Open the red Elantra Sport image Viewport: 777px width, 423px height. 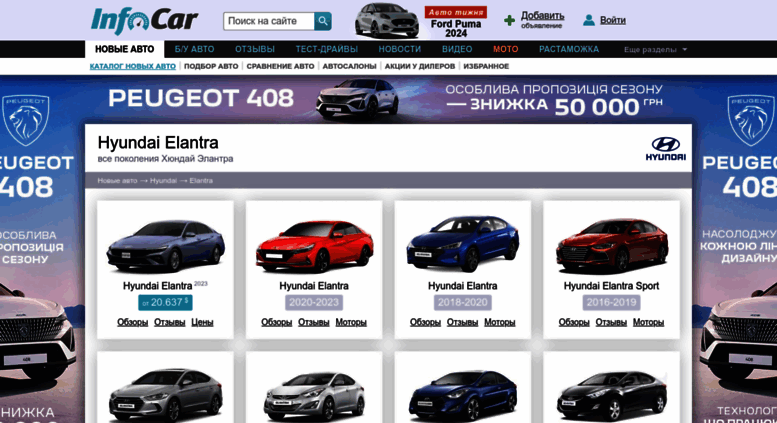coord(611,246)
